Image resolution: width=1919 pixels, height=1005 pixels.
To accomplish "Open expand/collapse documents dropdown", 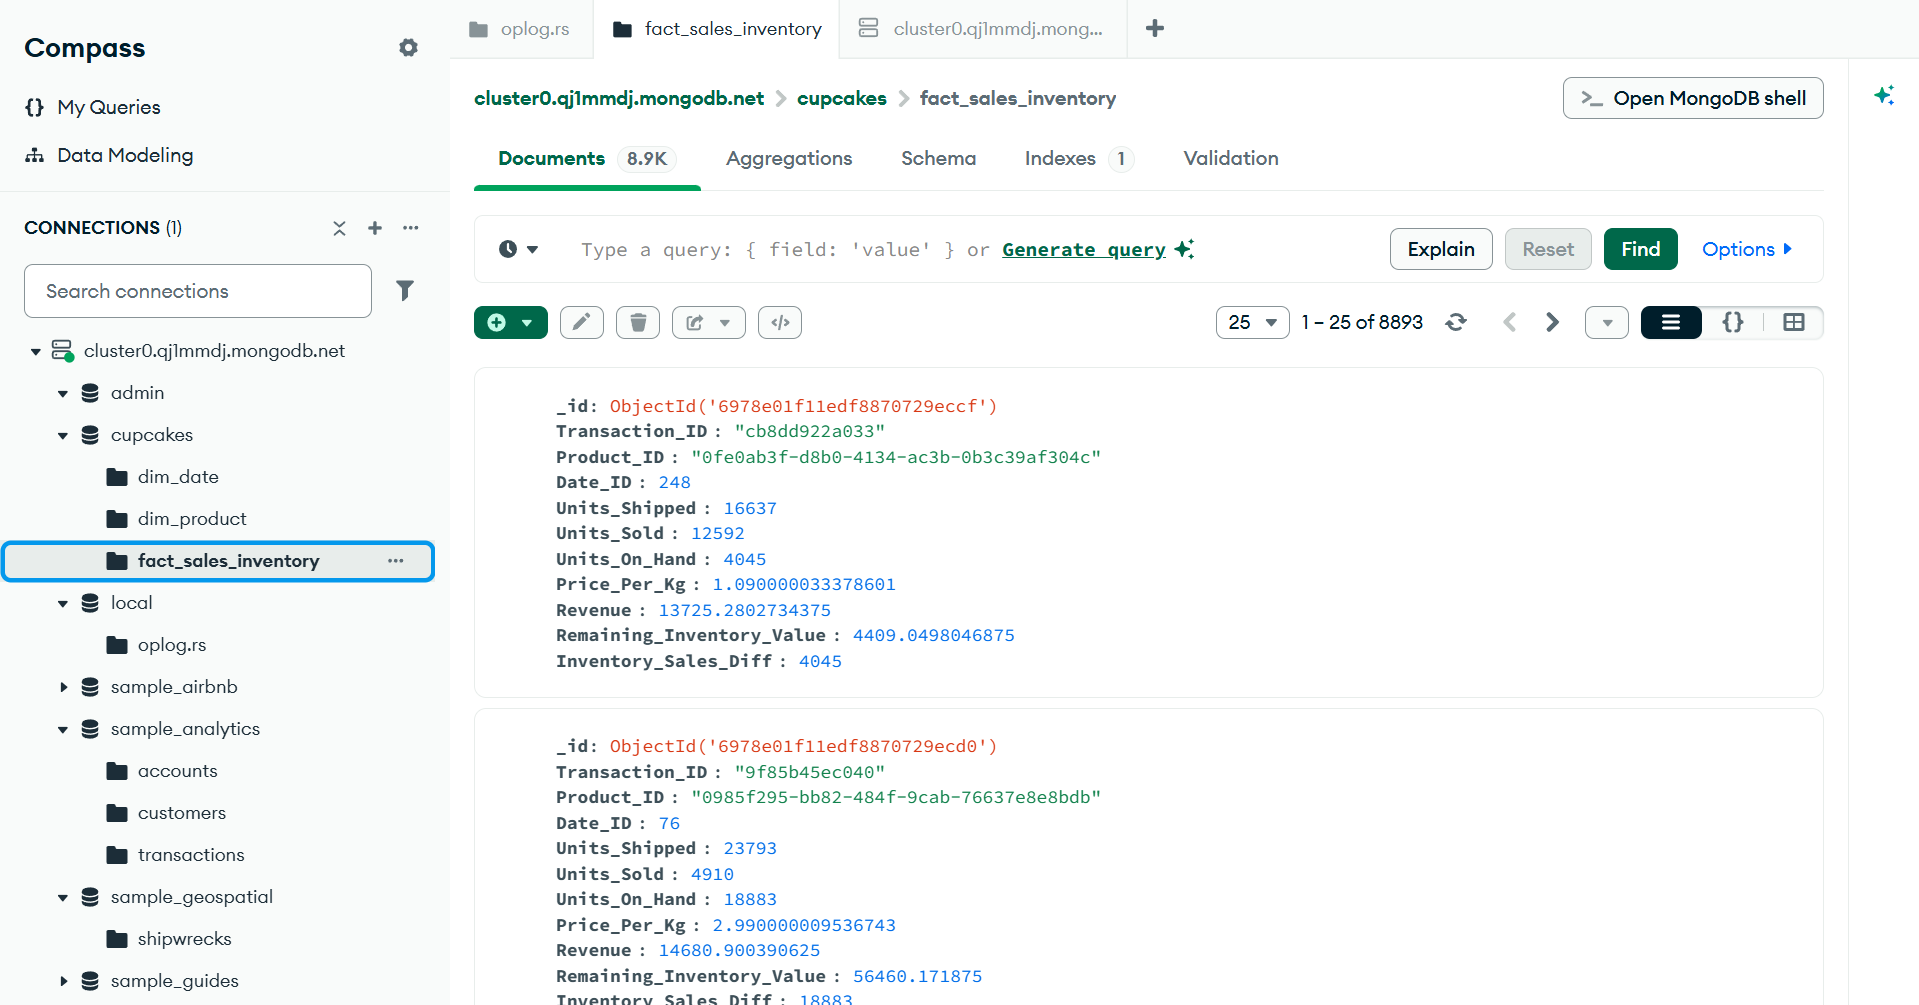I will (1607, 322).
